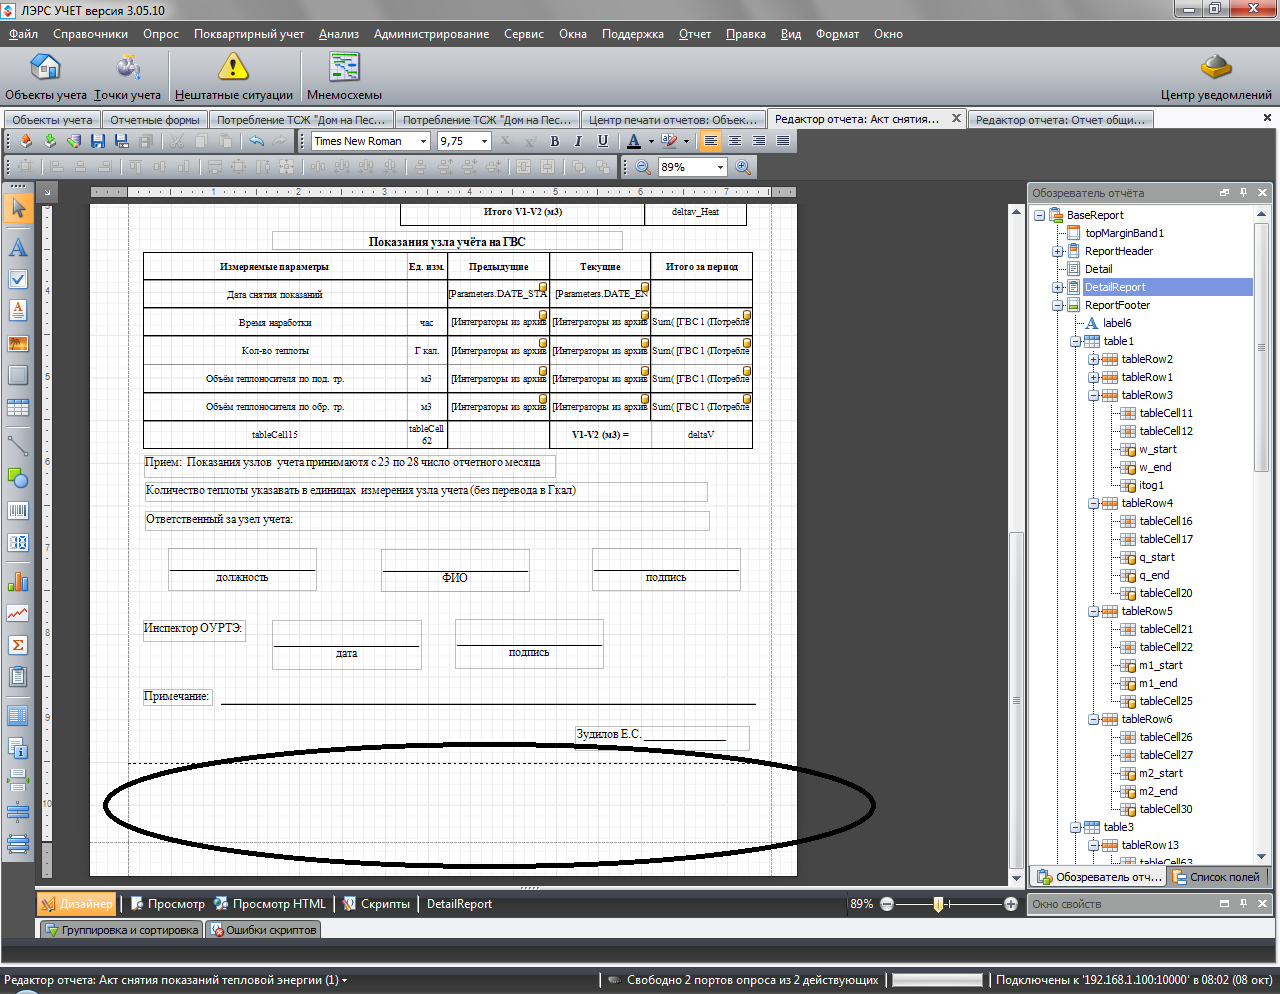Screen dimensions: 1280x994
Task: Pick the Shape tool
Action: pos(18,477)
